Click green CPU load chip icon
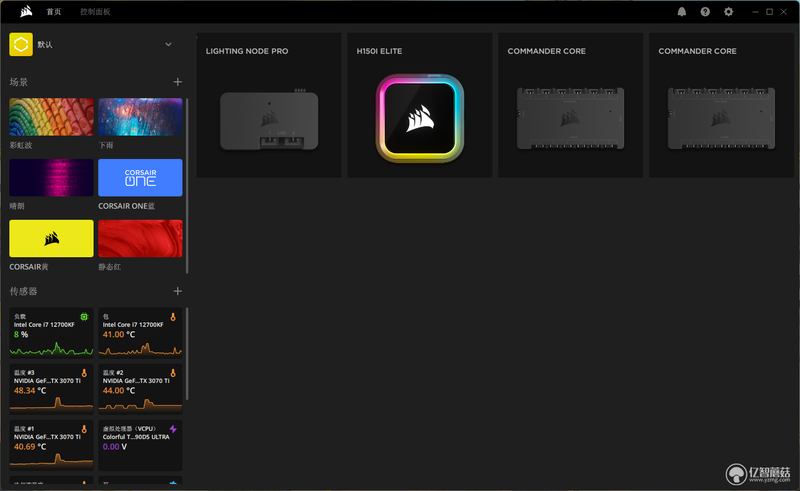Screen dimensions: 800x491 tap(84, 317)
